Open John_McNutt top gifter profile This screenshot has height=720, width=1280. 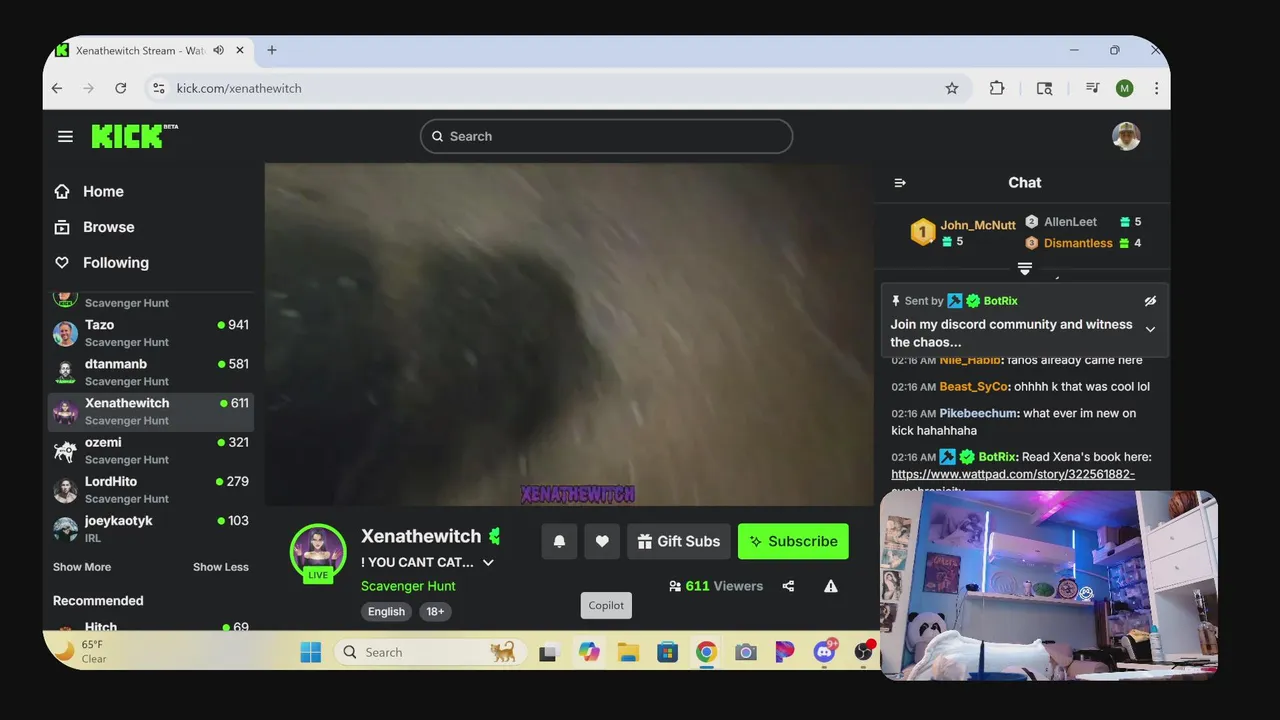(x=978, y=225)
